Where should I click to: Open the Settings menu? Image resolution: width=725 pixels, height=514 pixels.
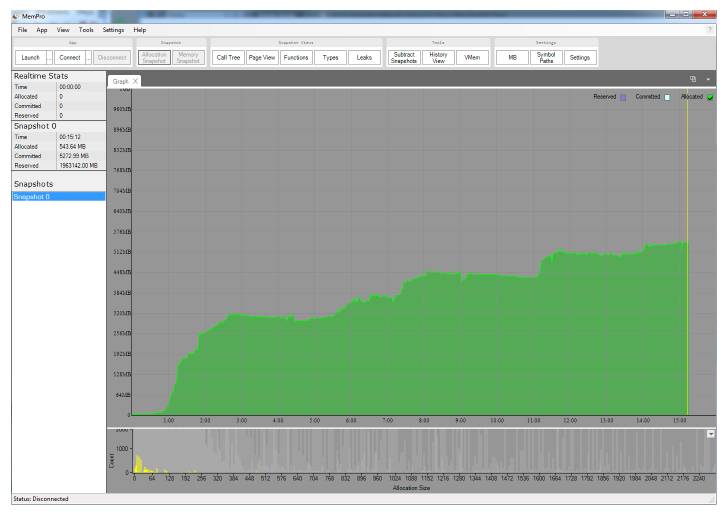(113, 30)
